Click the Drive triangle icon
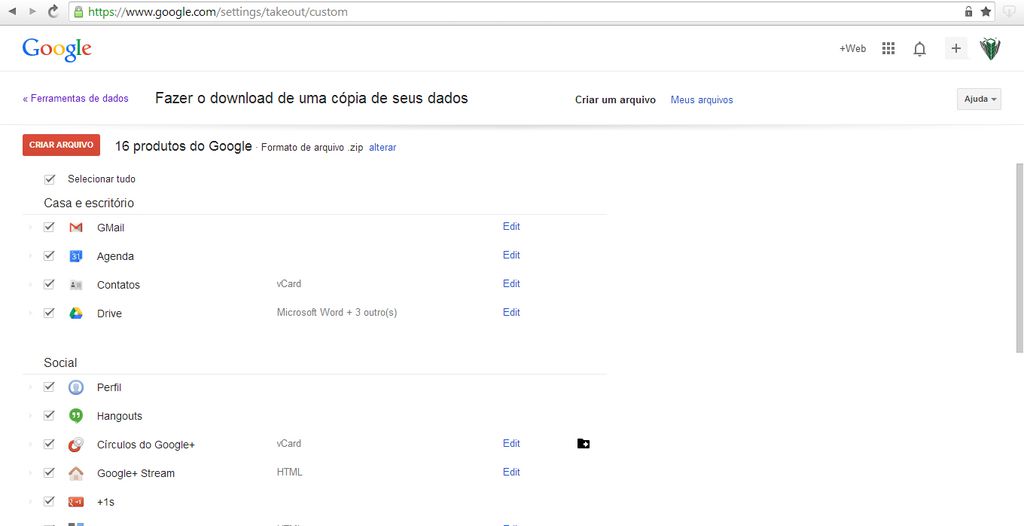The width and height of the screenshot is (1024, 526). (76, 313)
